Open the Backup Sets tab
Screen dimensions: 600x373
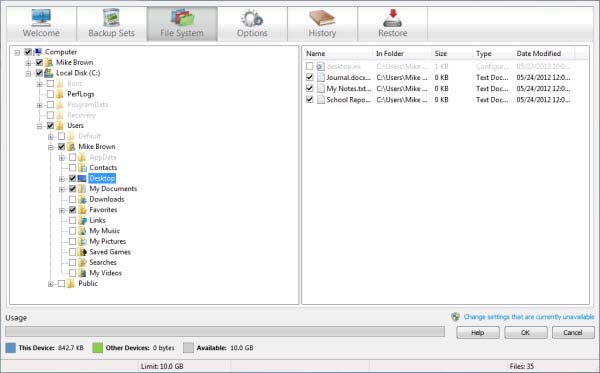(x=112, y=23)
